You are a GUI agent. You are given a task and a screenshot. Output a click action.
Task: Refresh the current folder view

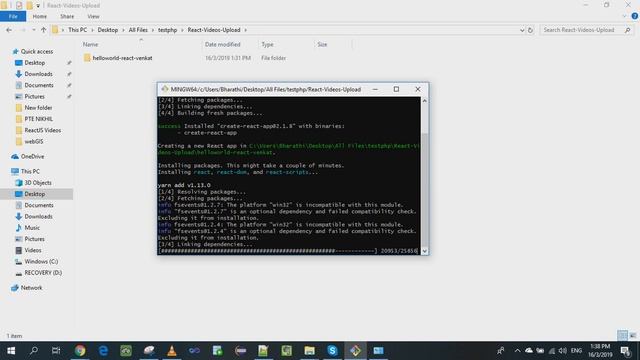pos(530,30)
